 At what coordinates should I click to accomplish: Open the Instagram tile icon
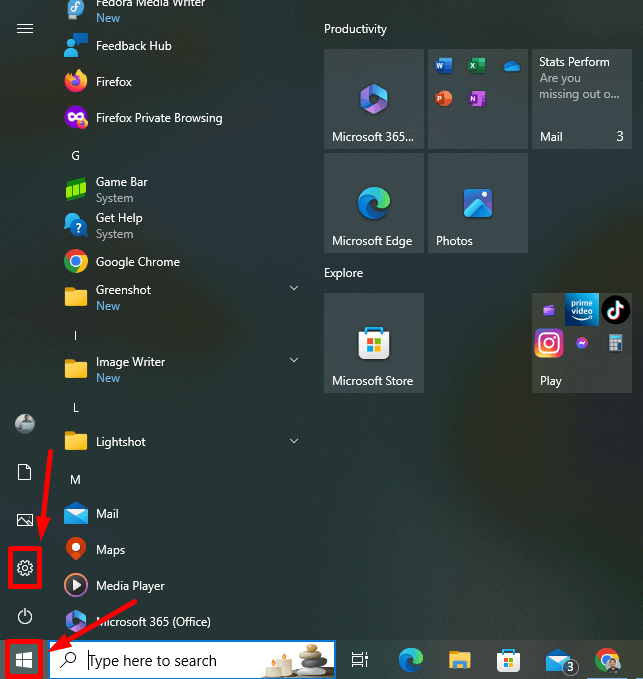[x=548, y=344]
